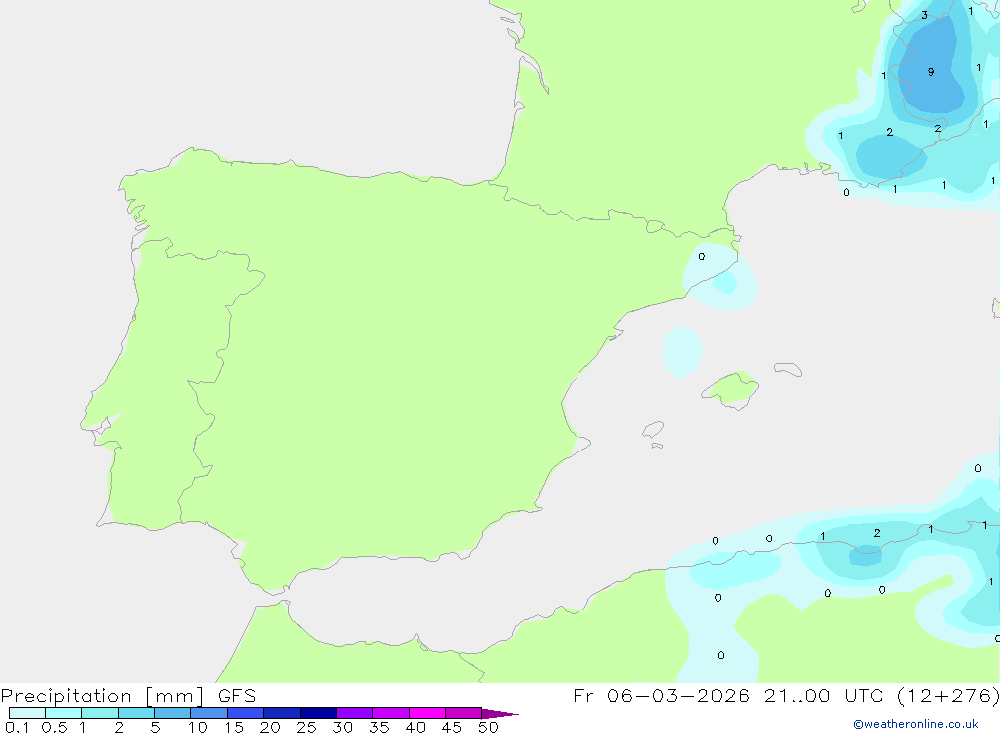Click the 50 legend scale label
This screenshot has height=733, width=1000.
tap(488, 727)
